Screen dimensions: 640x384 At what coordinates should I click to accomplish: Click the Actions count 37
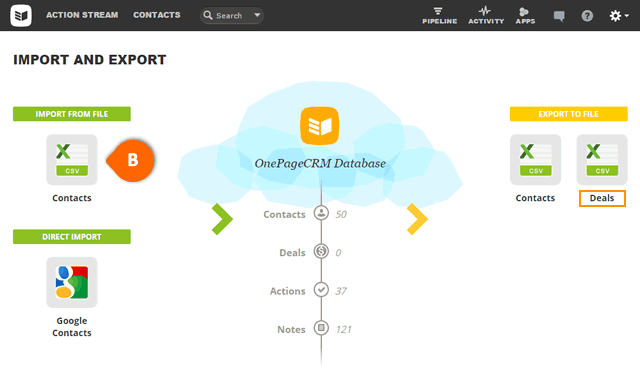(341, 291)
